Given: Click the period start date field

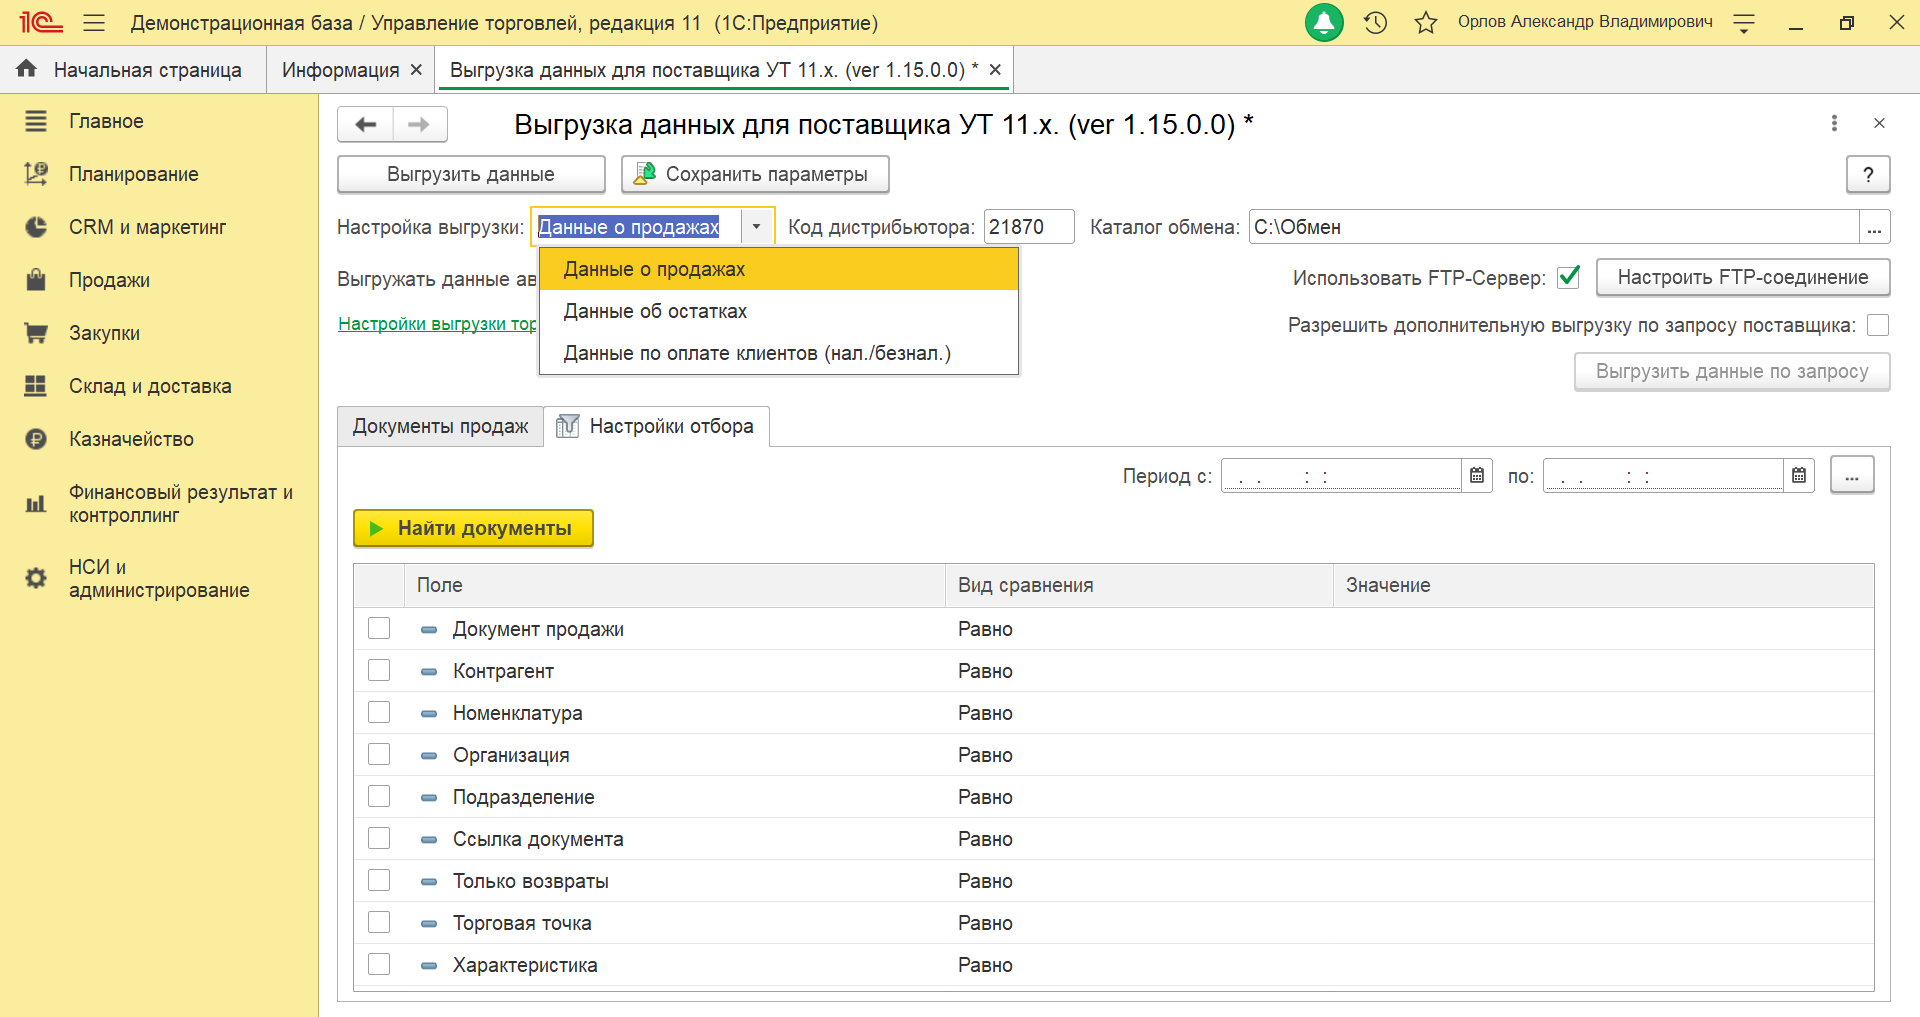Looking at the screenshot, I should (1341, 475).
